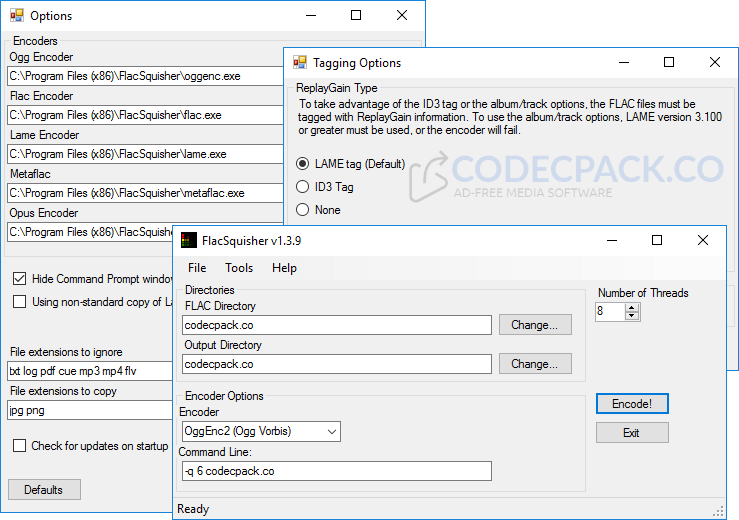Open the File menu
Image resolution: width=739 pixels, height=520 pixels.
click(197, 268)
